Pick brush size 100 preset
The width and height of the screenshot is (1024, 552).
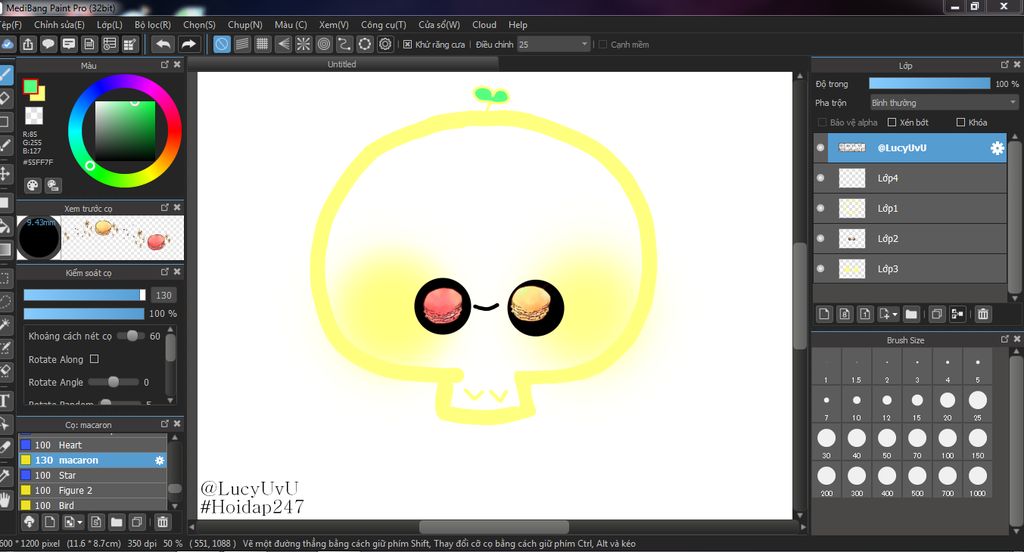(948, 442)
